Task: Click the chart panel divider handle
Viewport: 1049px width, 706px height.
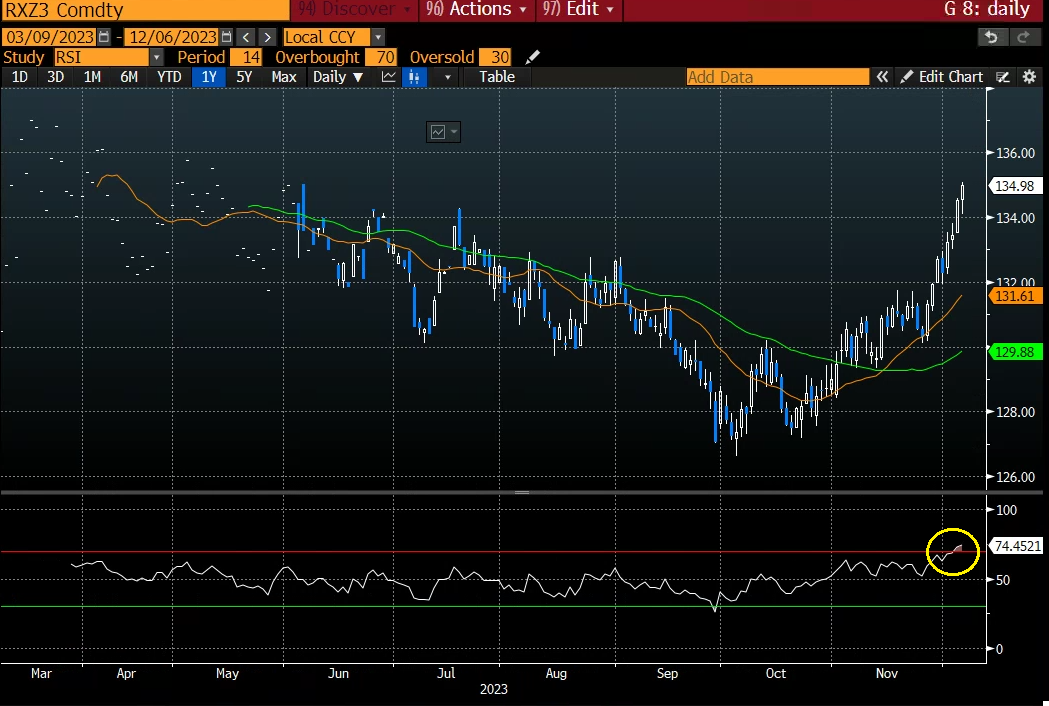Action: tap(522, 493)
